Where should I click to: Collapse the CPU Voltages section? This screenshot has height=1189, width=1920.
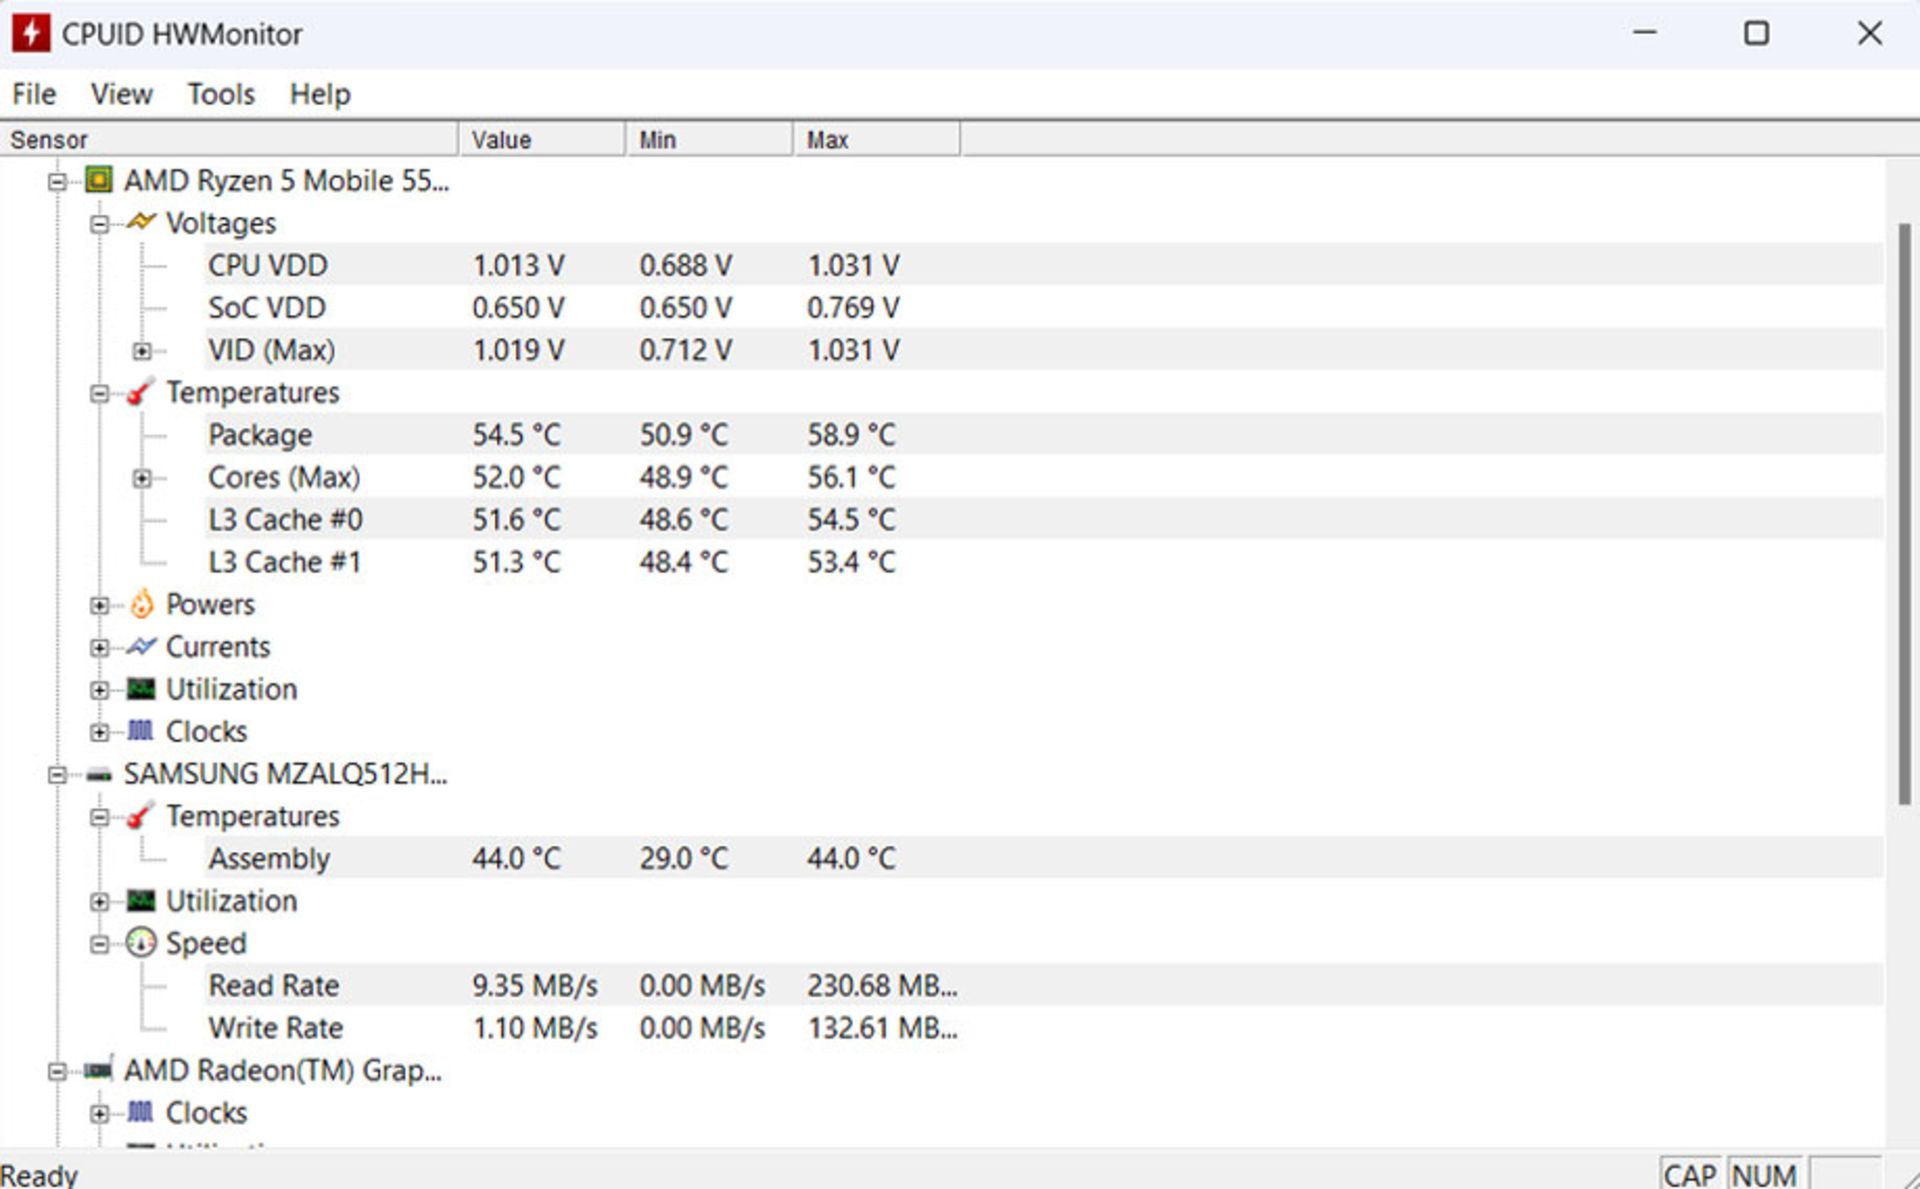click(99, 224)
